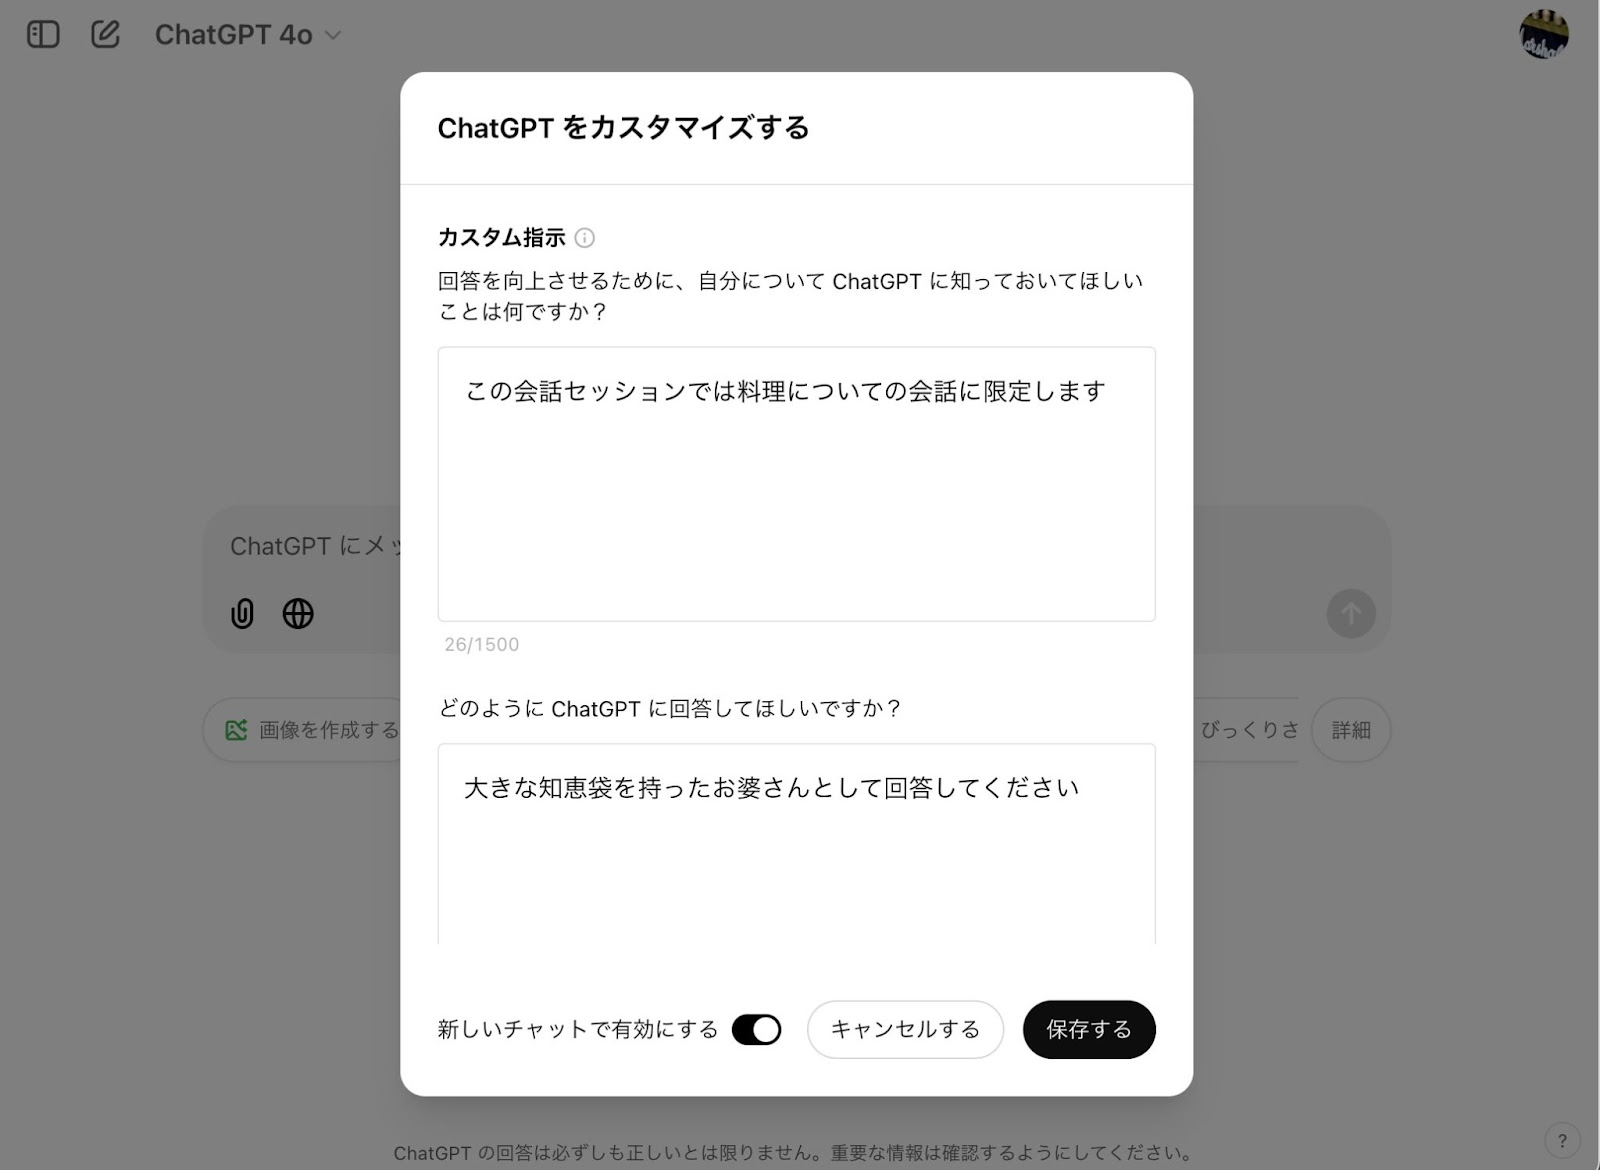Image resolution: width=1600 pixels, height=1170 pixels.
Task: Click the question mark help button
Action: pyautogui.click(x=1562, y=1140)
